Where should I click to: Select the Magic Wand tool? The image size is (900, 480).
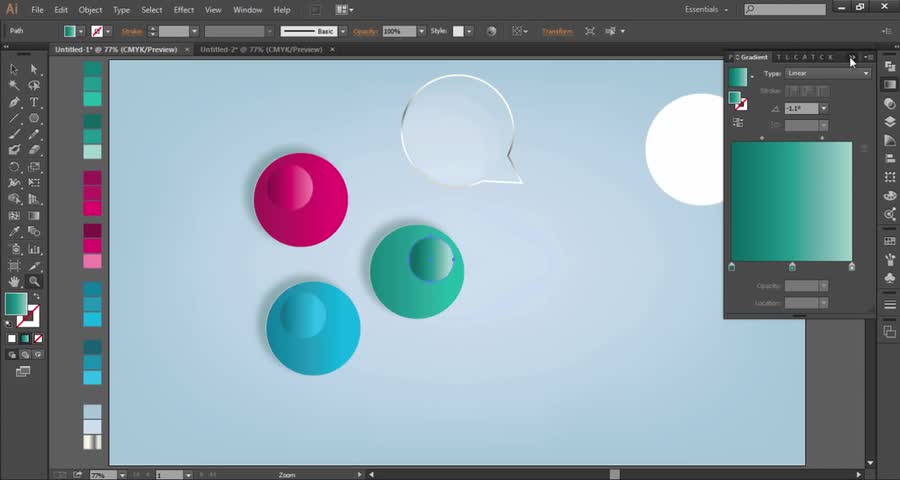14,86
